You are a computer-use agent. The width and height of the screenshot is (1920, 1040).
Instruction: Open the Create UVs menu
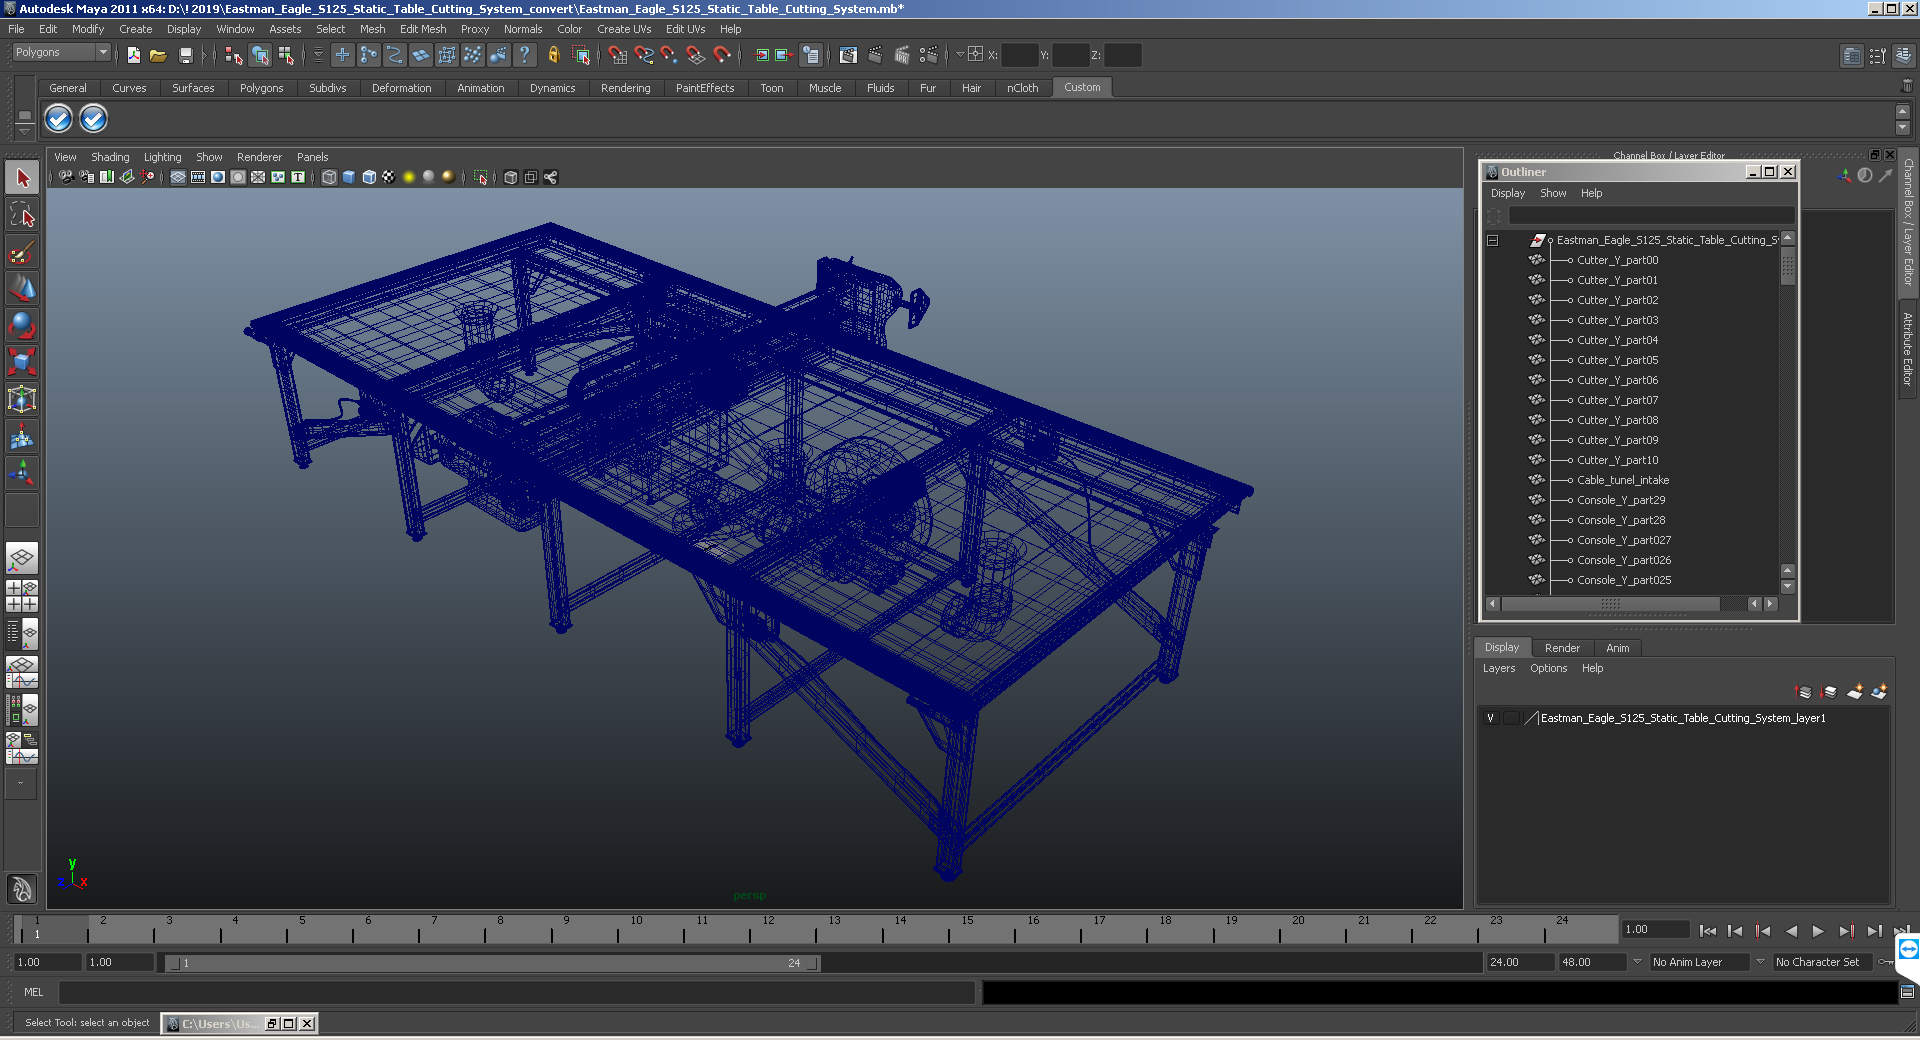[x=624, y=29]
